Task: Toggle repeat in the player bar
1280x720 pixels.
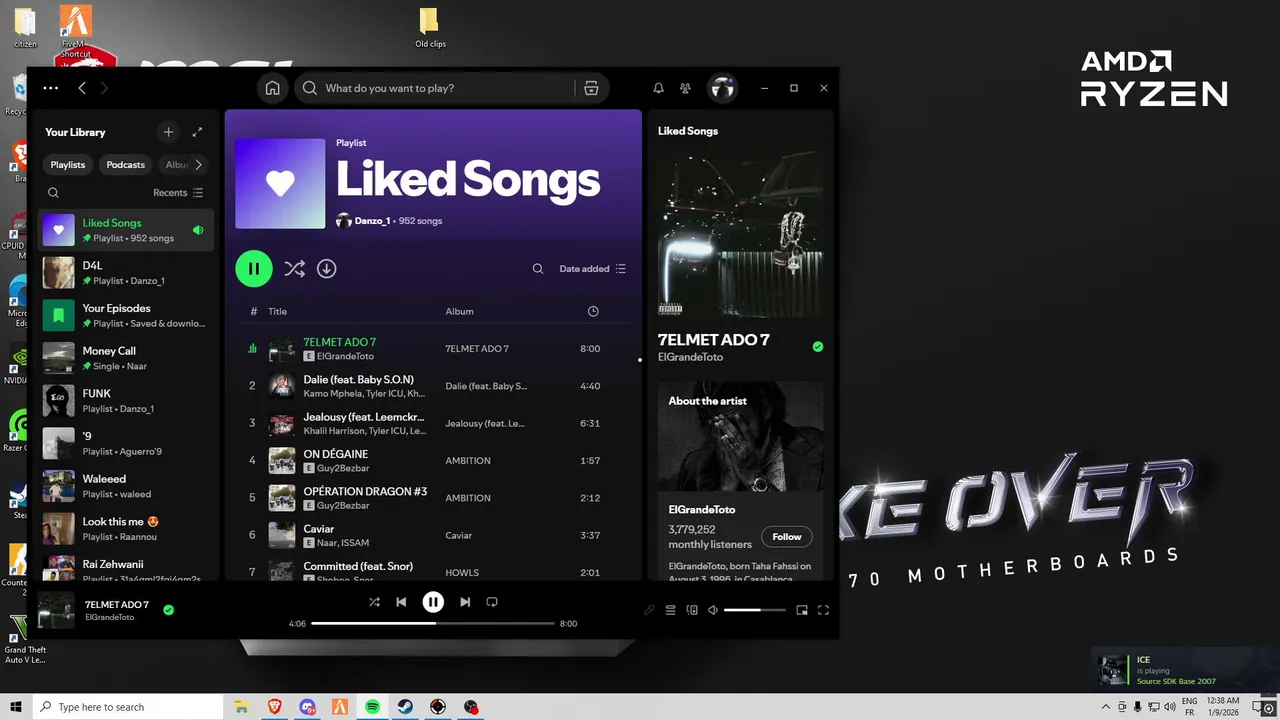Action: pos(492,602)
